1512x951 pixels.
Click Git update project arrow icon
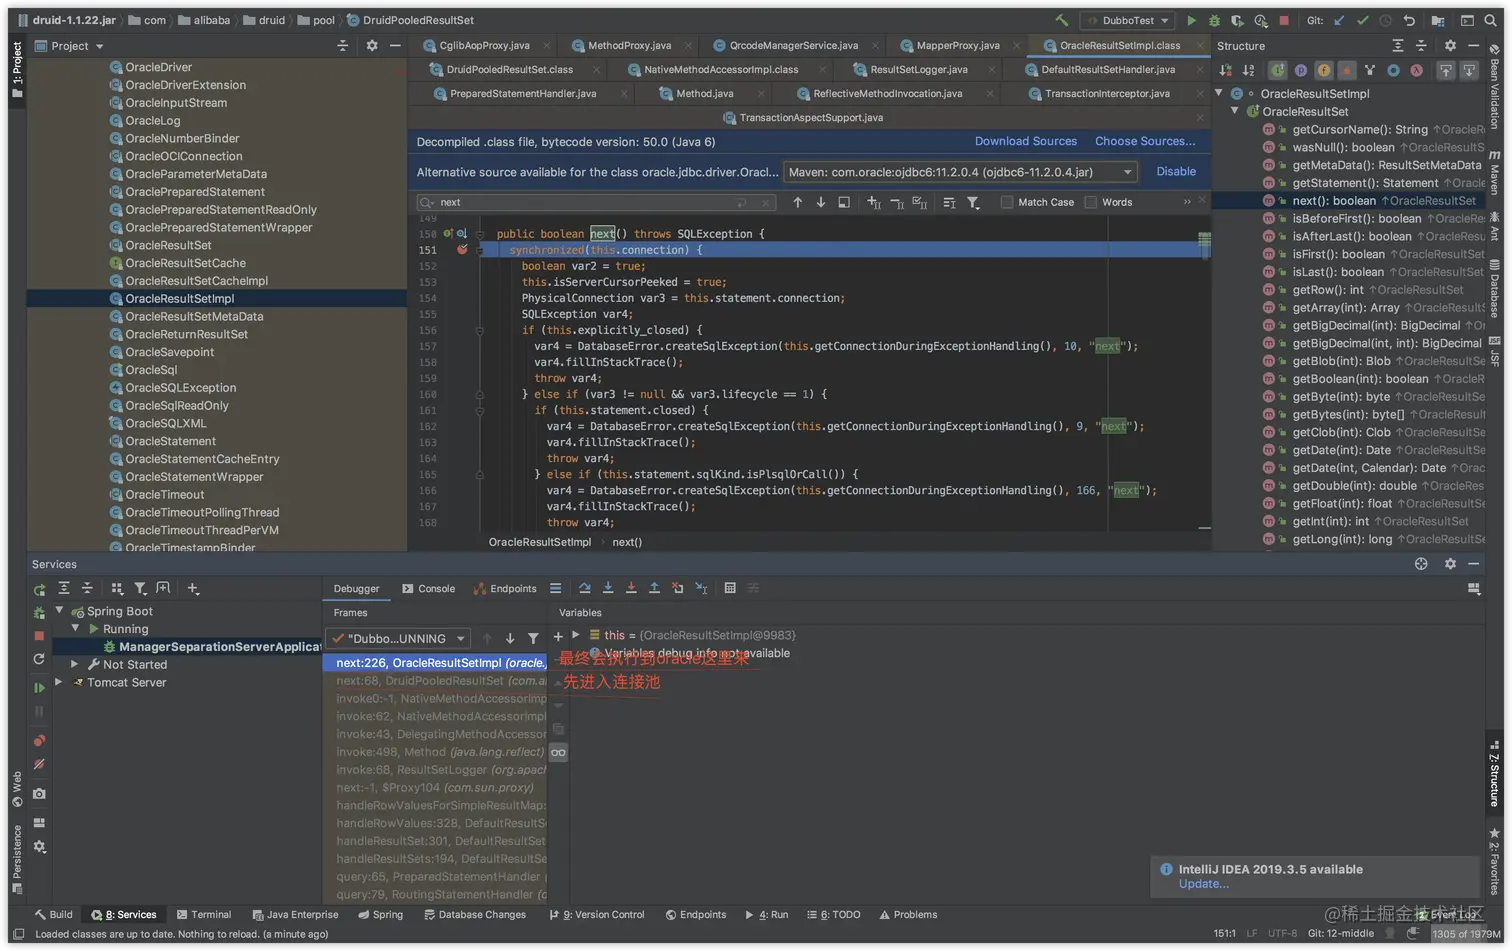(1339, 20)
